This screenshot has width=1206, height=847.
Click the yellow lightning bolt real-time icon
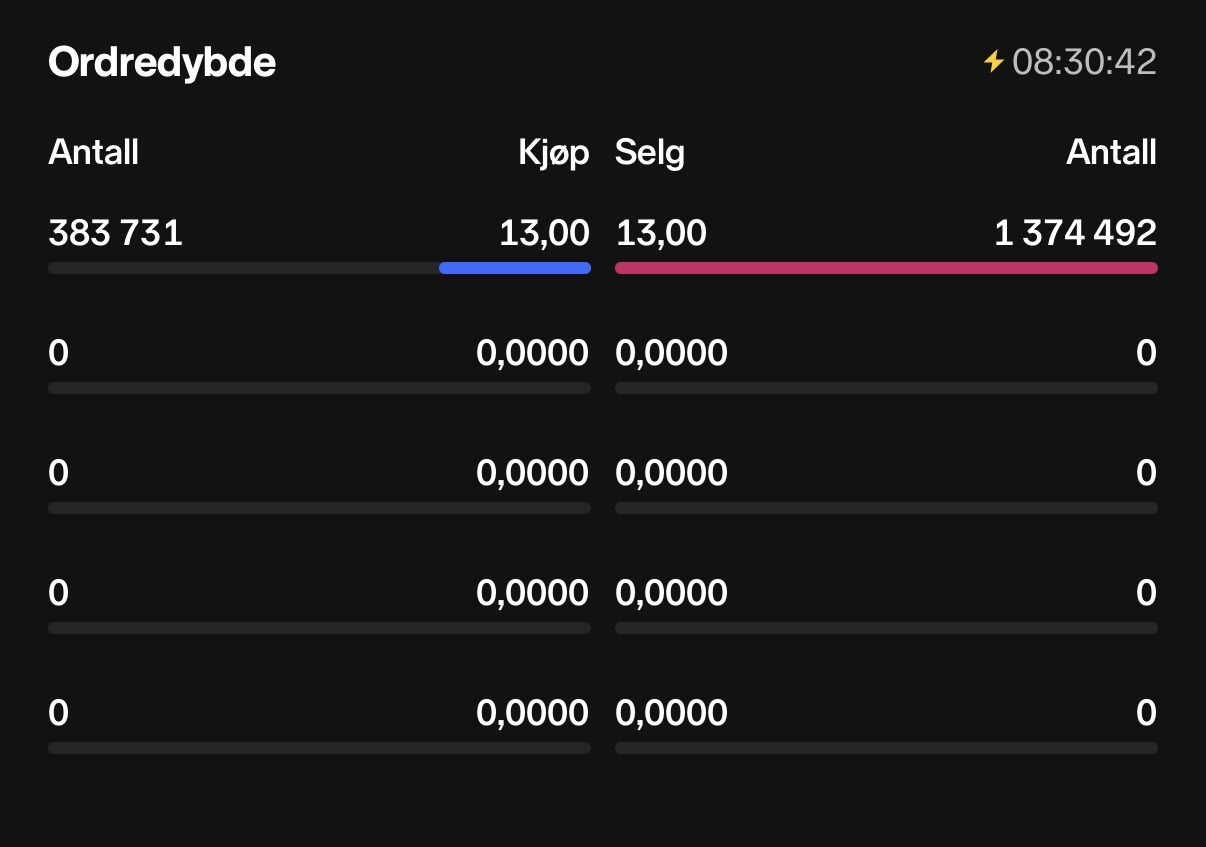pos(993,62)
